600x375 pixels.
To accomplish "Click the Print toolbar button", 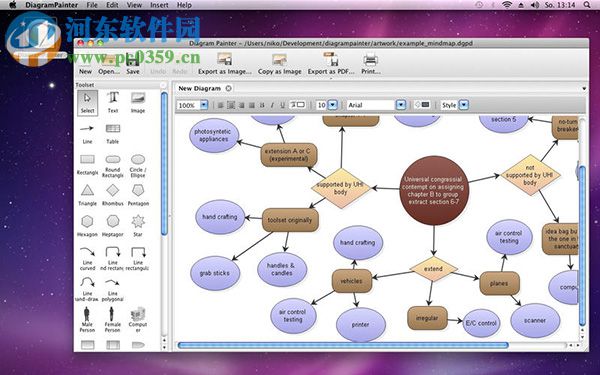I will pyautogui.click(x=371, y=64).
